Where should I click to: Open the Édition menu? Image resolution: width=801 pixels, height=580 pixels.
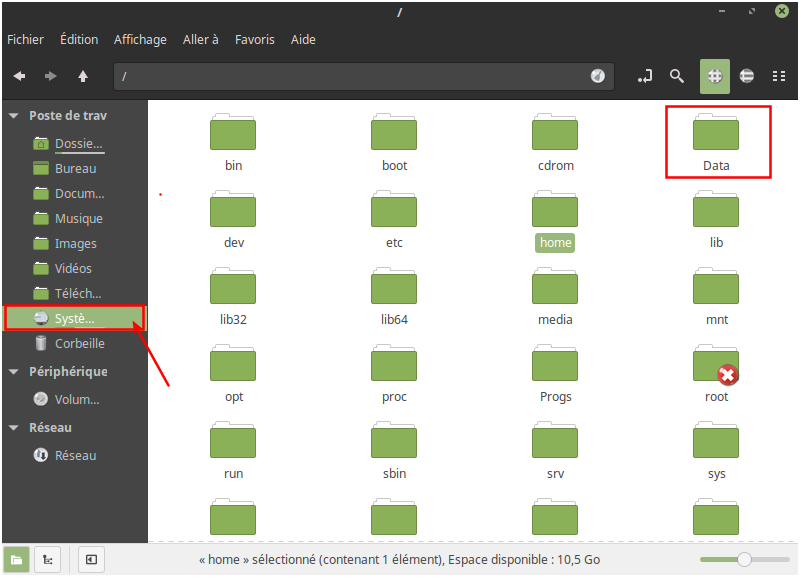coord(79,39)
